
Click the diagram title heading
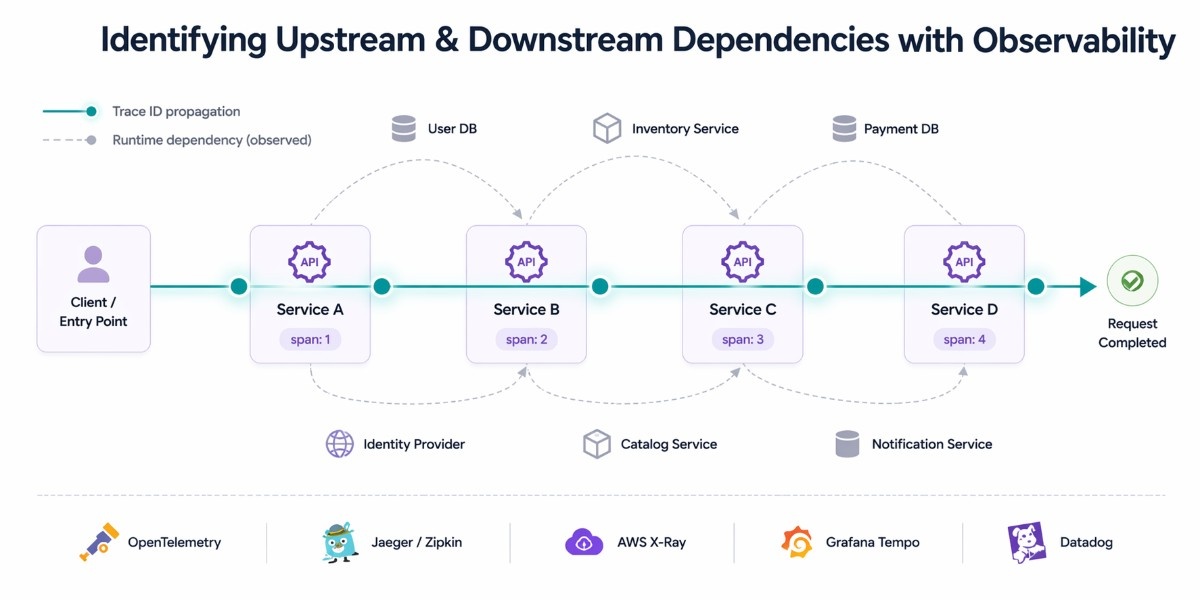637,41
